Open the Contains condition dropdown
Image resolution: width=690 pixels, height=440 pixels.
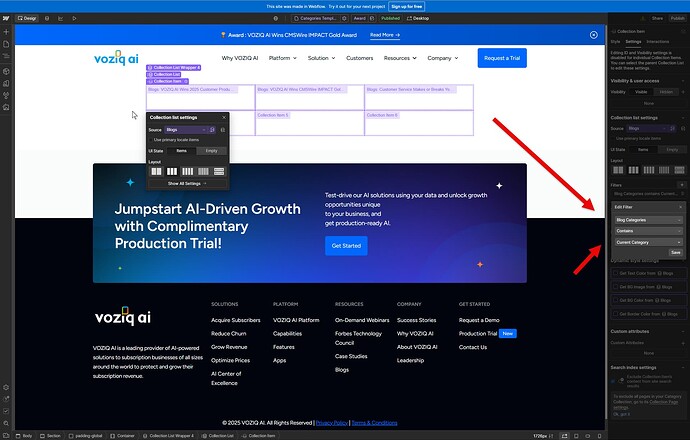coord(648,231)
